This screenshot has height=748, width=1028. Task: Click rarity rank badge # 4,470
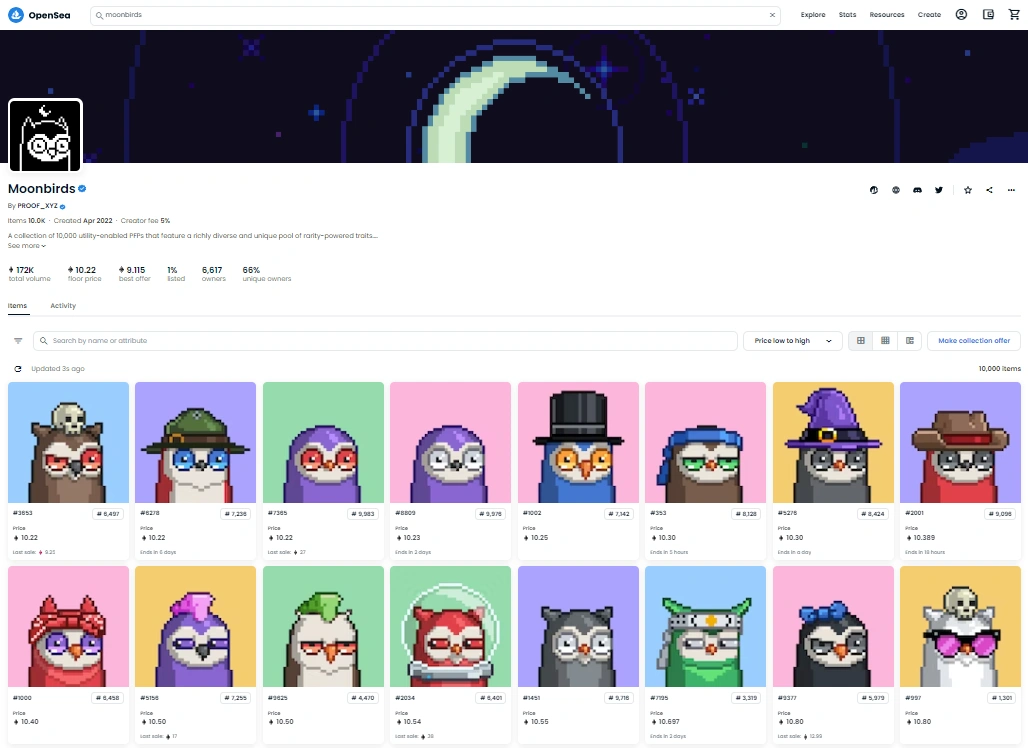363,698
